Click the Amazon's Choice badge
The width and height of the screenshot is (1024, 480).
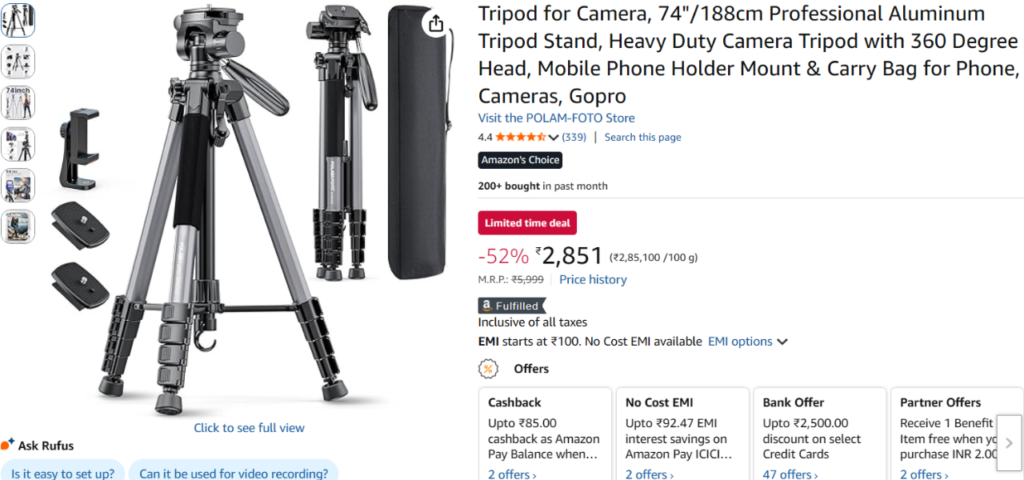(520, 160)
